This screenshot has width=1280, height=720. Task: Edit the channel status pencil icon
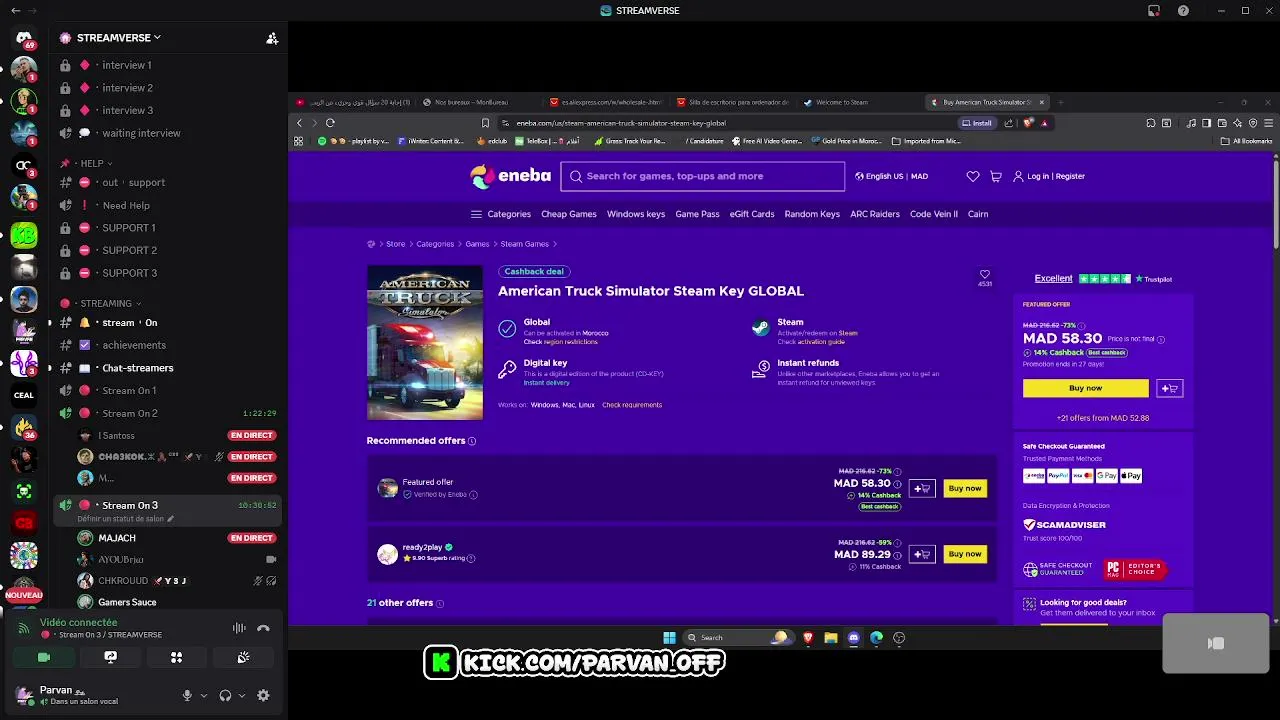tap(170, 519)
